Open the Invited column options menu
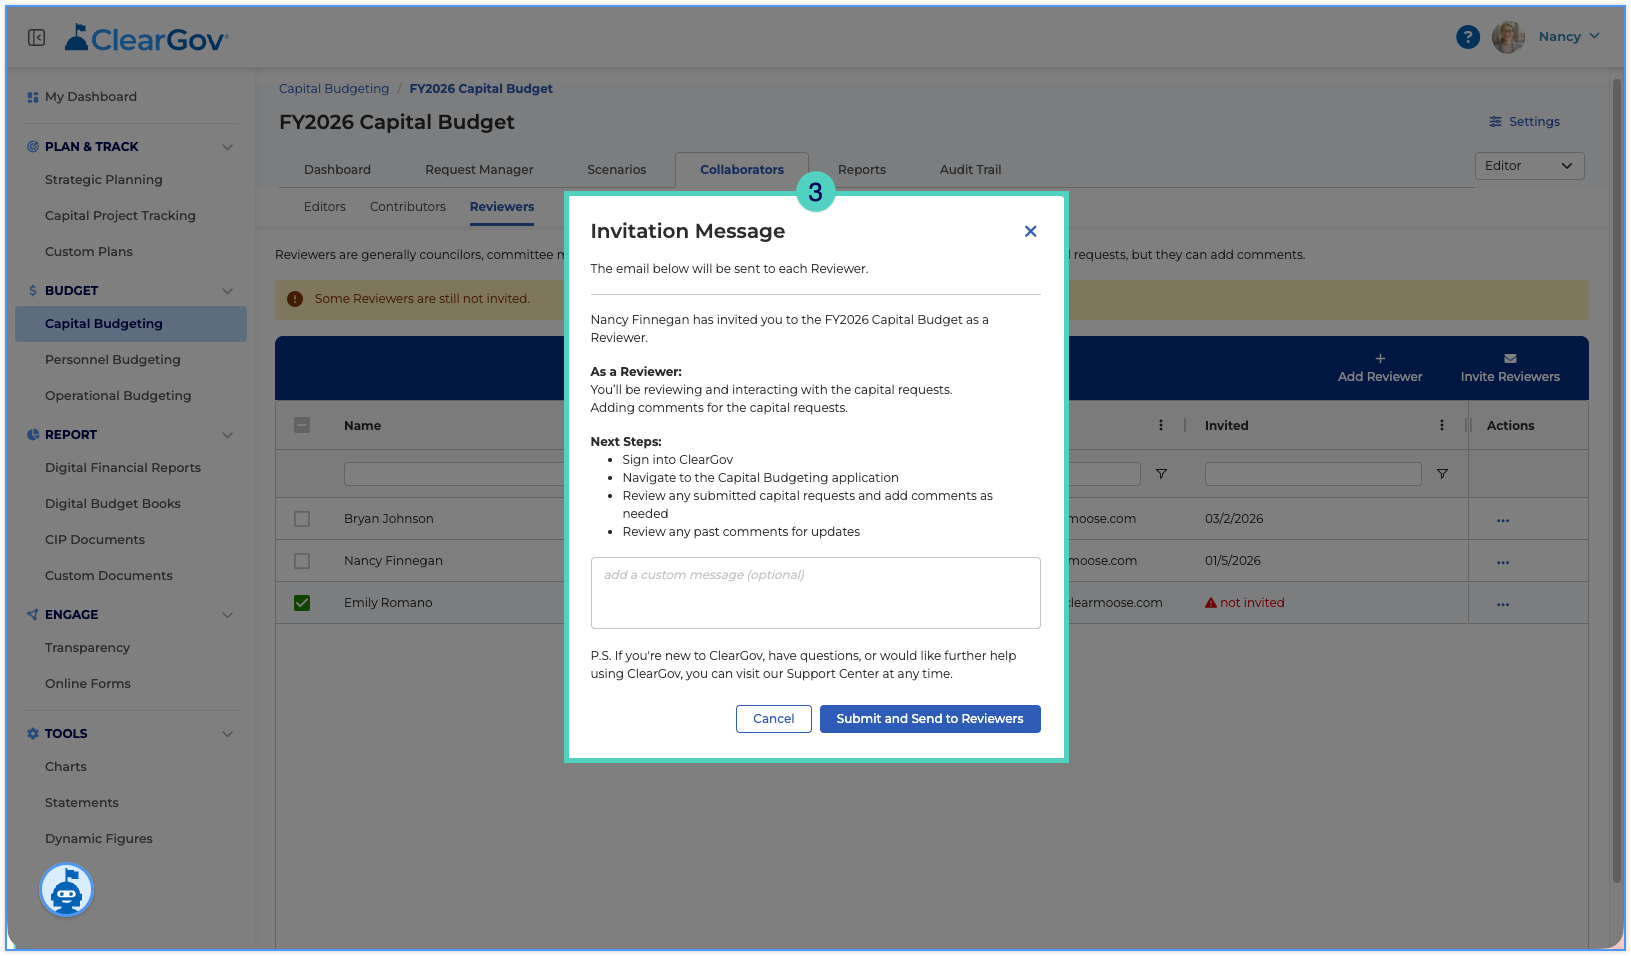This screenshot has width=1631, height=956. 1441,425
